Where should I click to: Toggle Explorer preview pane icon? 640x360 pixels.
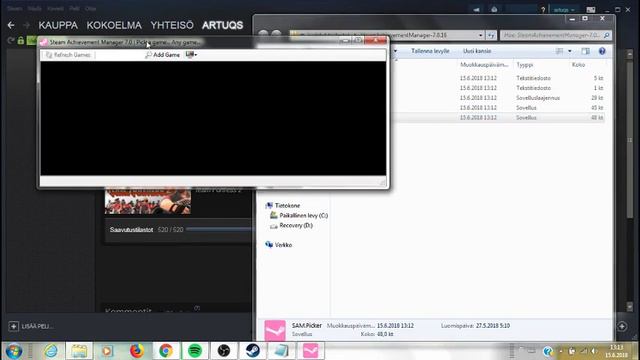click(x=585, y=51)
